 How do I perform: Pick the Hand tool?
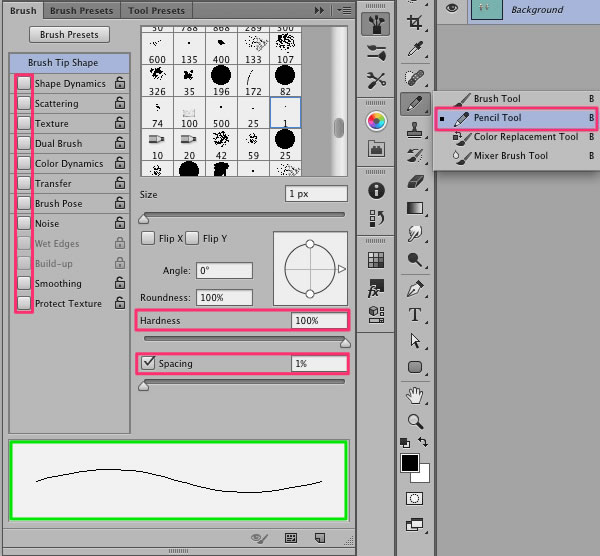pos(414,395)
